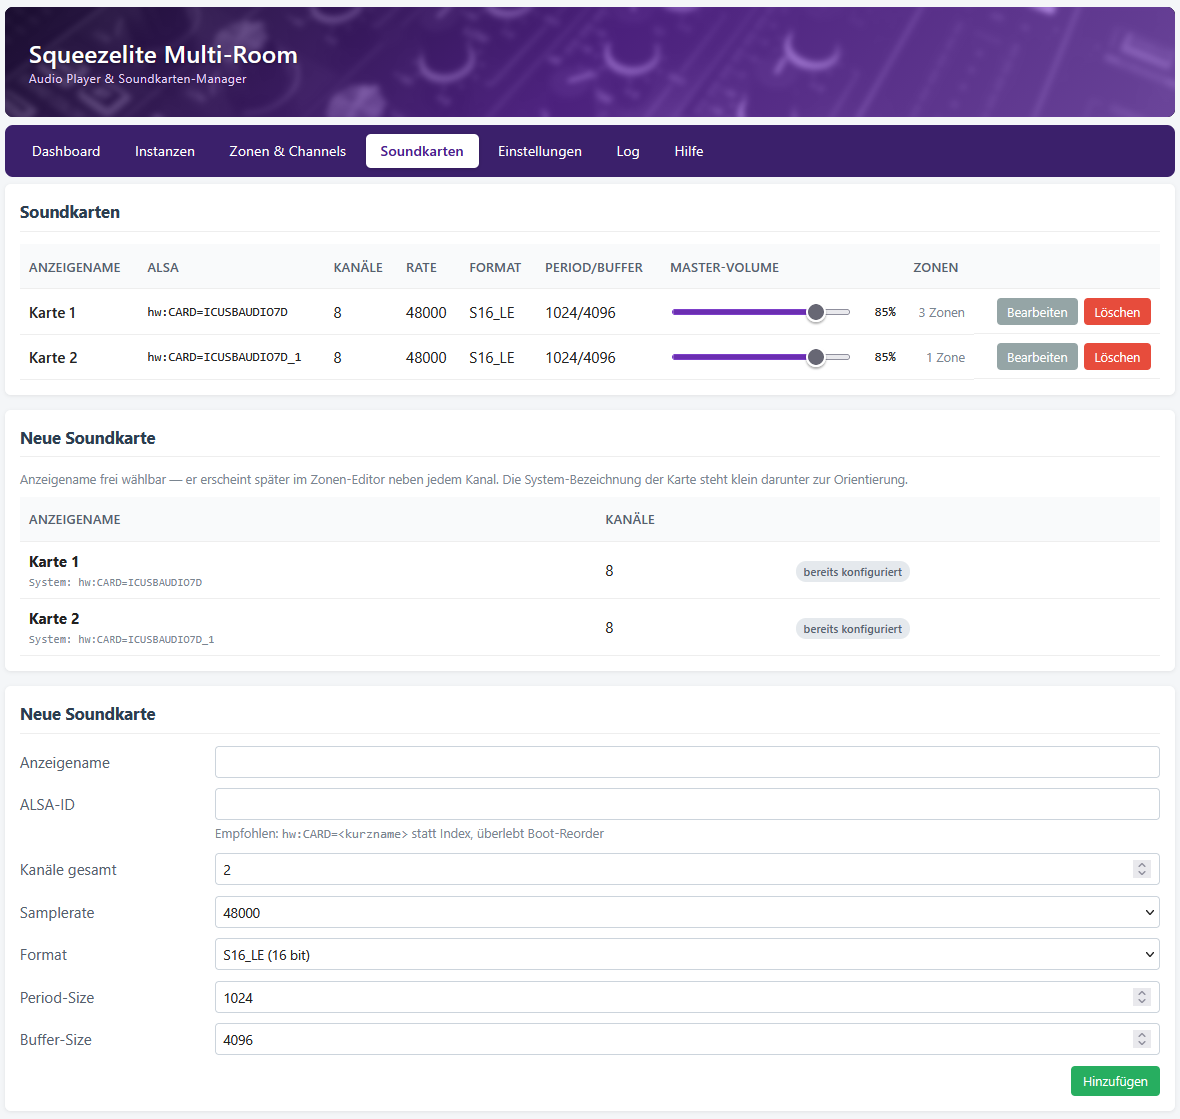This screenshot has height=1119, width=1180.
Task: Click the Anzeigename input field
Action: click(x=686, y=762)
